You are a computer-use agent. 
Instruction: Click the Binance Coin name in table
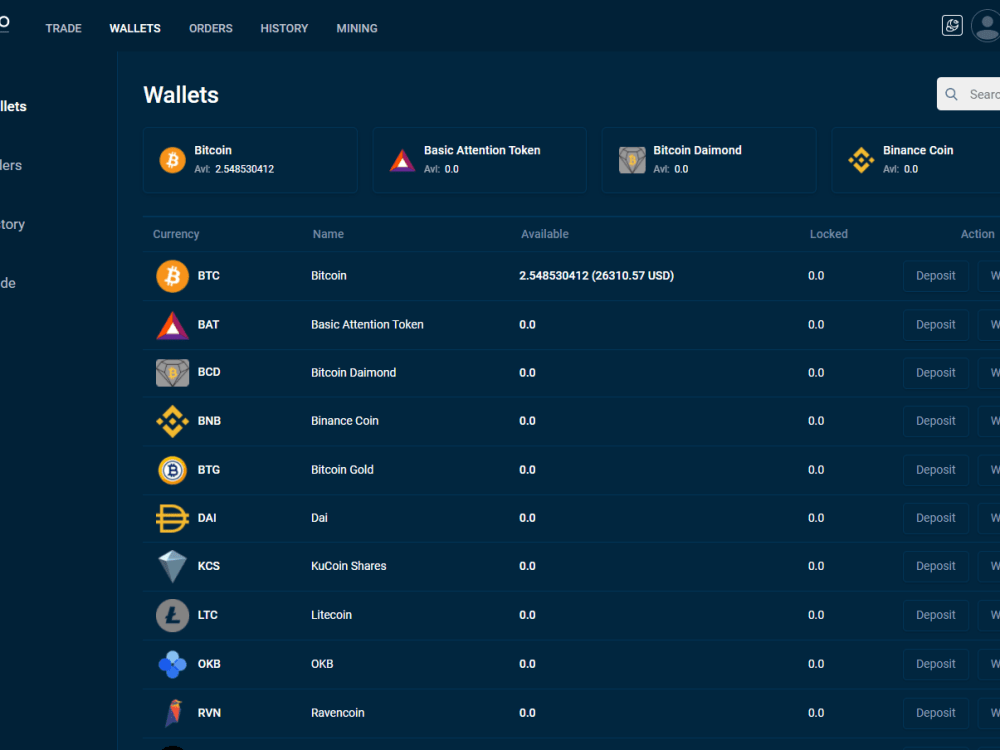[x=344, y=421]
